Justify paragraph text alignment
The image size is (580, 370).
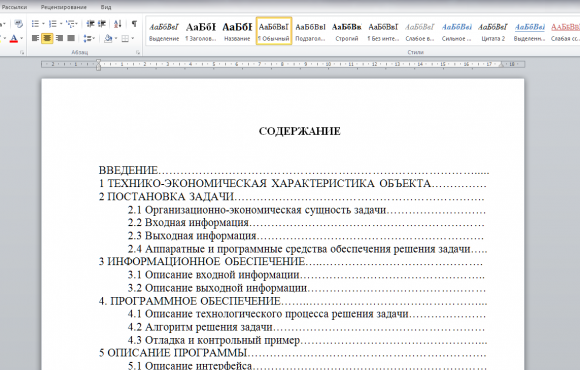[x=71, y=38]
